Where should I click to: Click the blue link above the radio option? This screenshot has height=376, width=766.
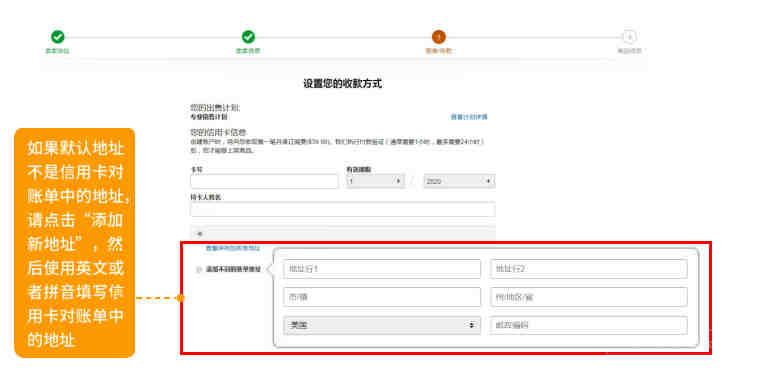233,249
